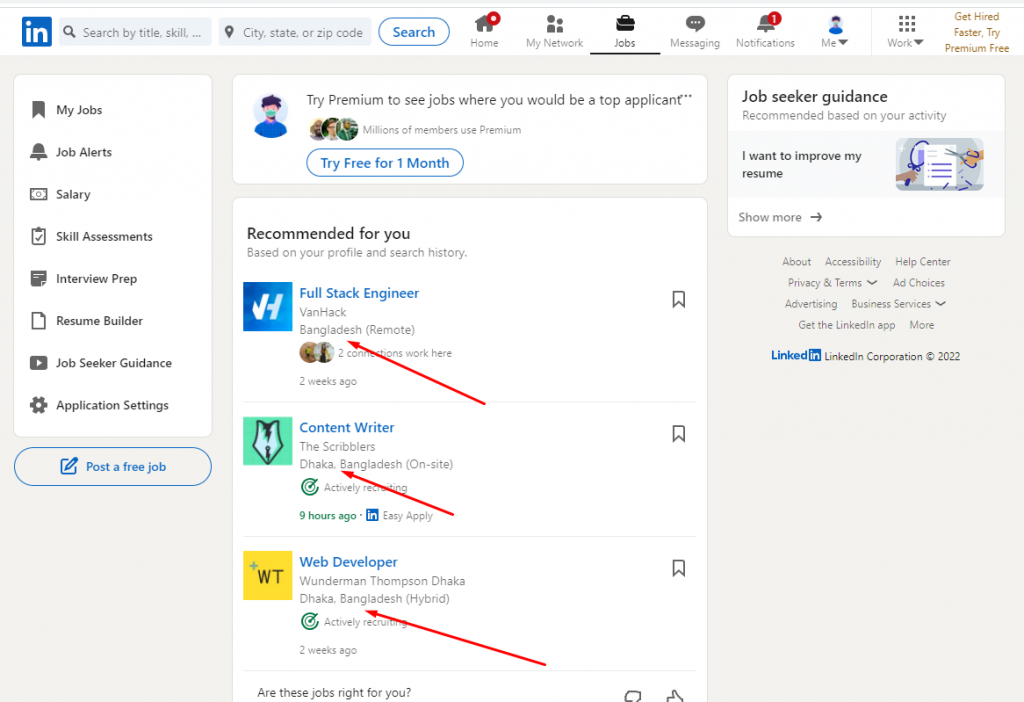Open Skill Assessments in sidebar

[91, 236]
